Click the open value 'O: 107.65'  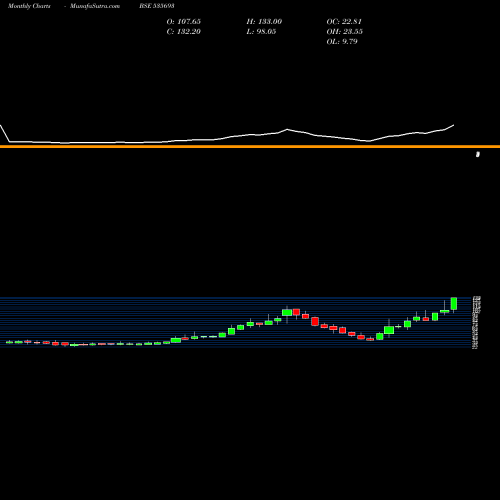click(x=184, y=22)
